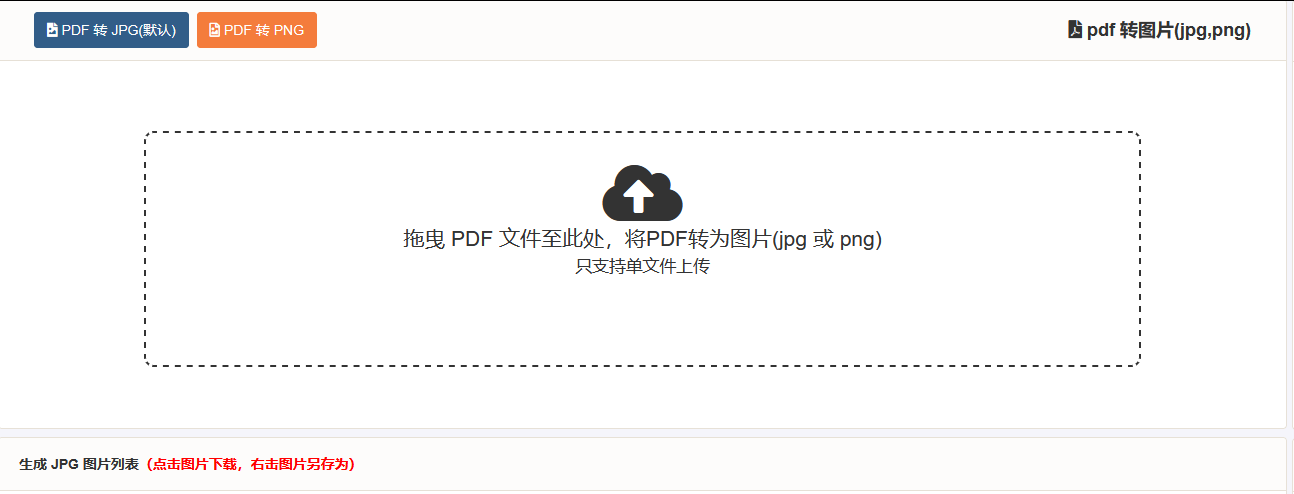Click the image file icon in the blue JPG button
This screenshot has width=1294, height=494.
[x=52, y=31]
